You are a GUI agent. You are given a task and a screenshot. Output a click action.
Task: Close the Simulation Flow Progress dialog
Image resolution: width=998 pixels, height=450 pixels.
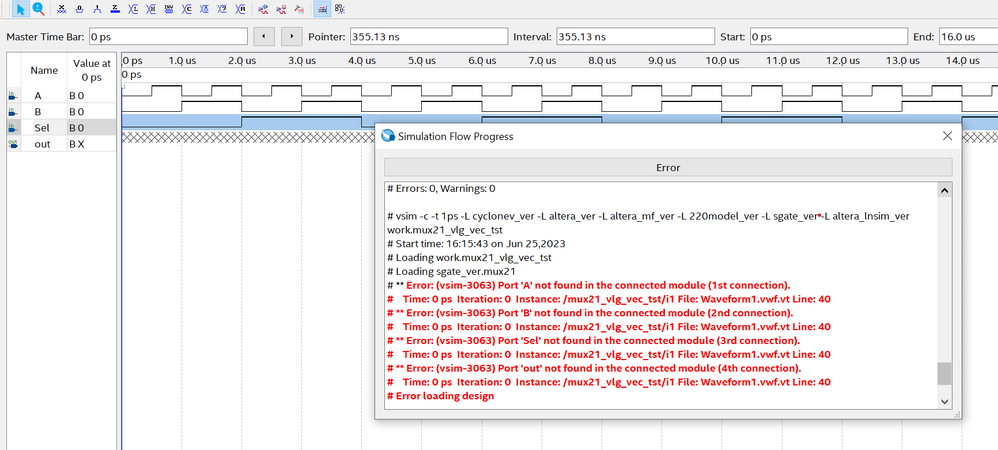pyautogui.click(x=947, y=135)
